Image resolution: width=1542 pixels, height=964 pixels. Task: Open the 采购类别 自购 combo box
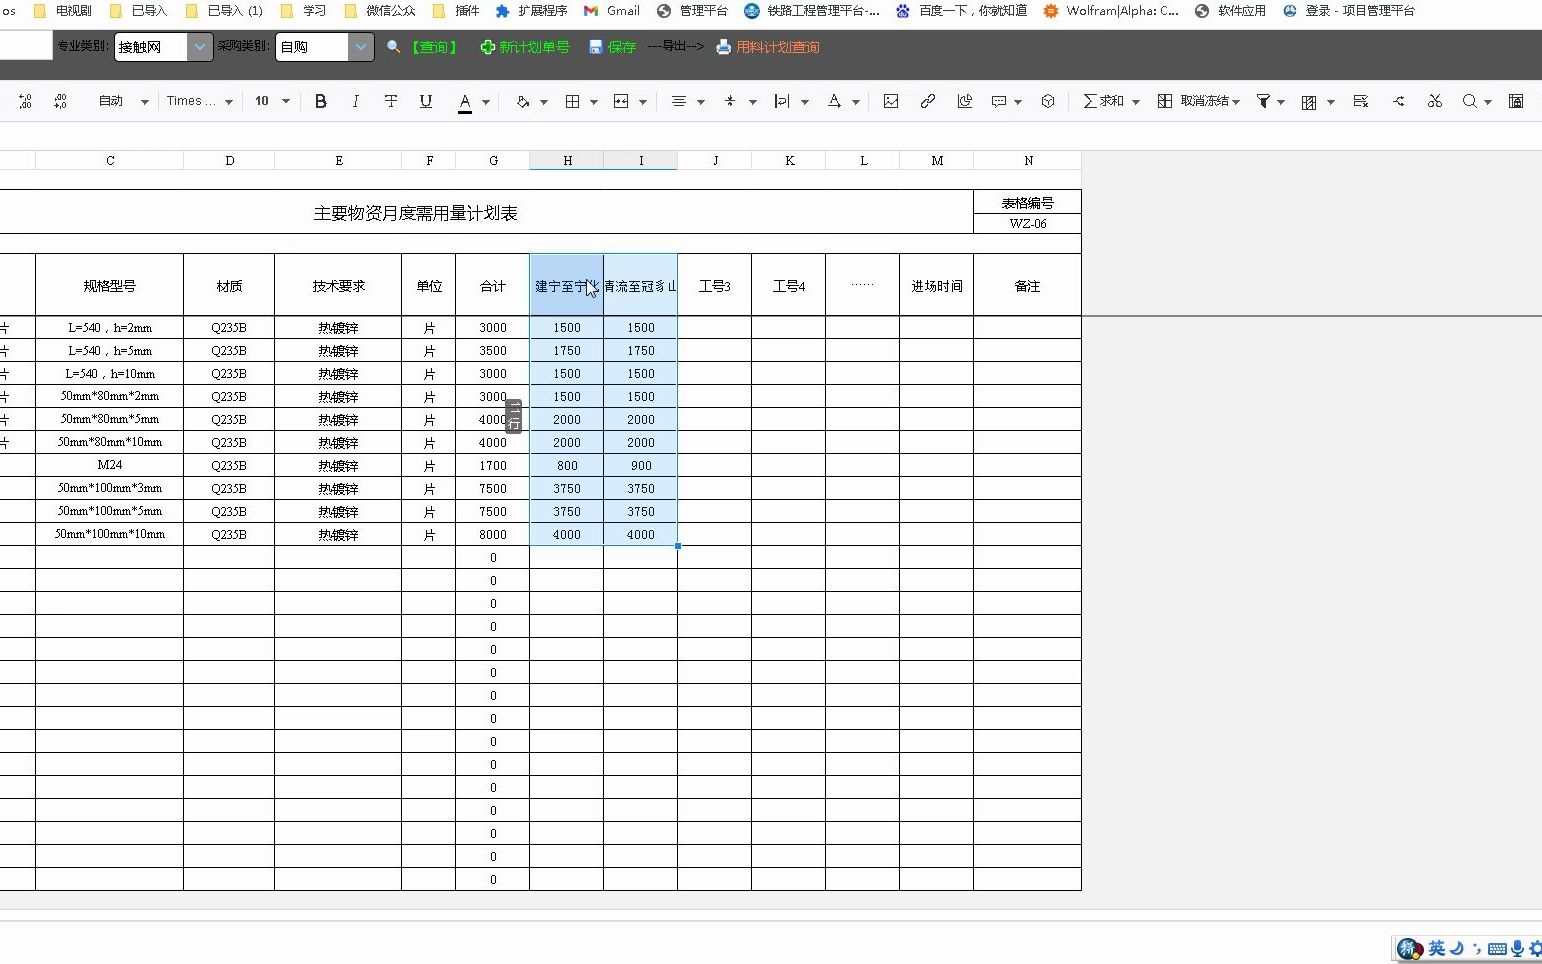325,47
